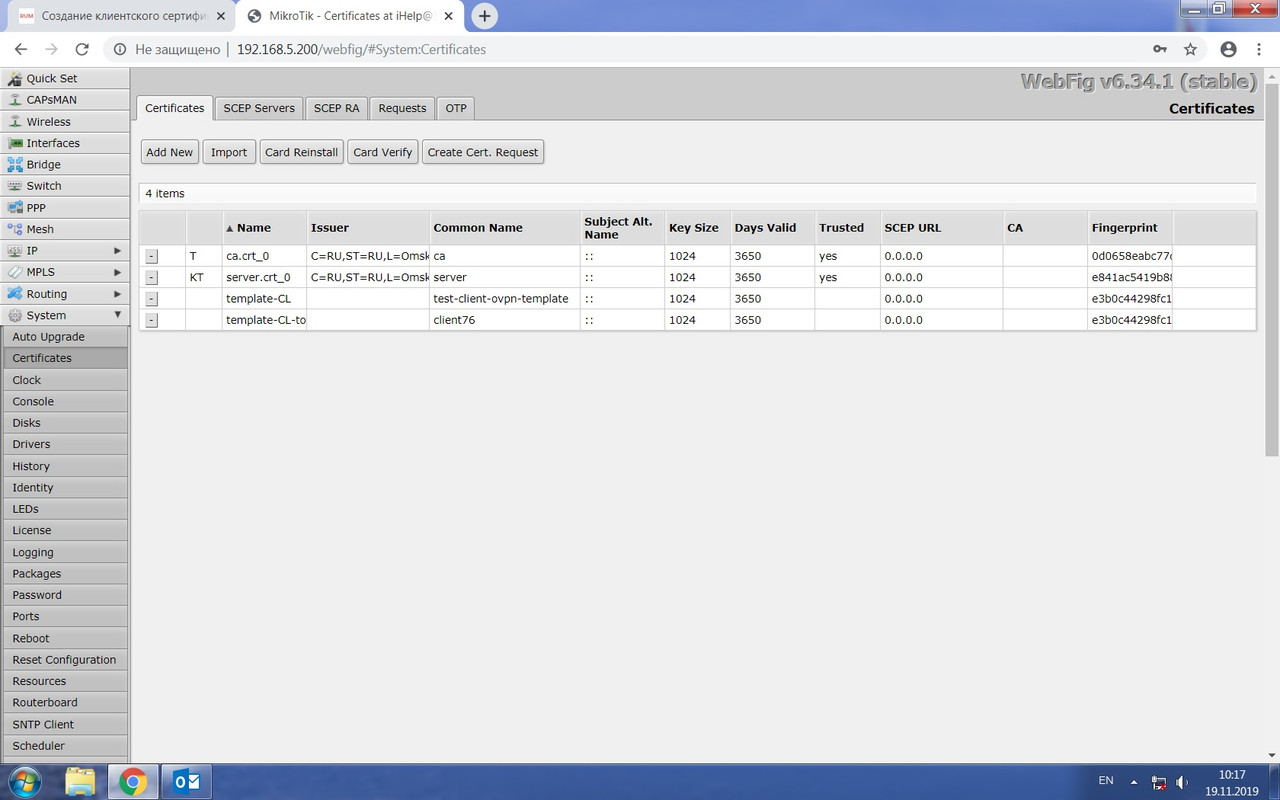Open File Explorer from taskbar
The width and height of the screenshot is (1280, 800).
[x=80, y=781]
